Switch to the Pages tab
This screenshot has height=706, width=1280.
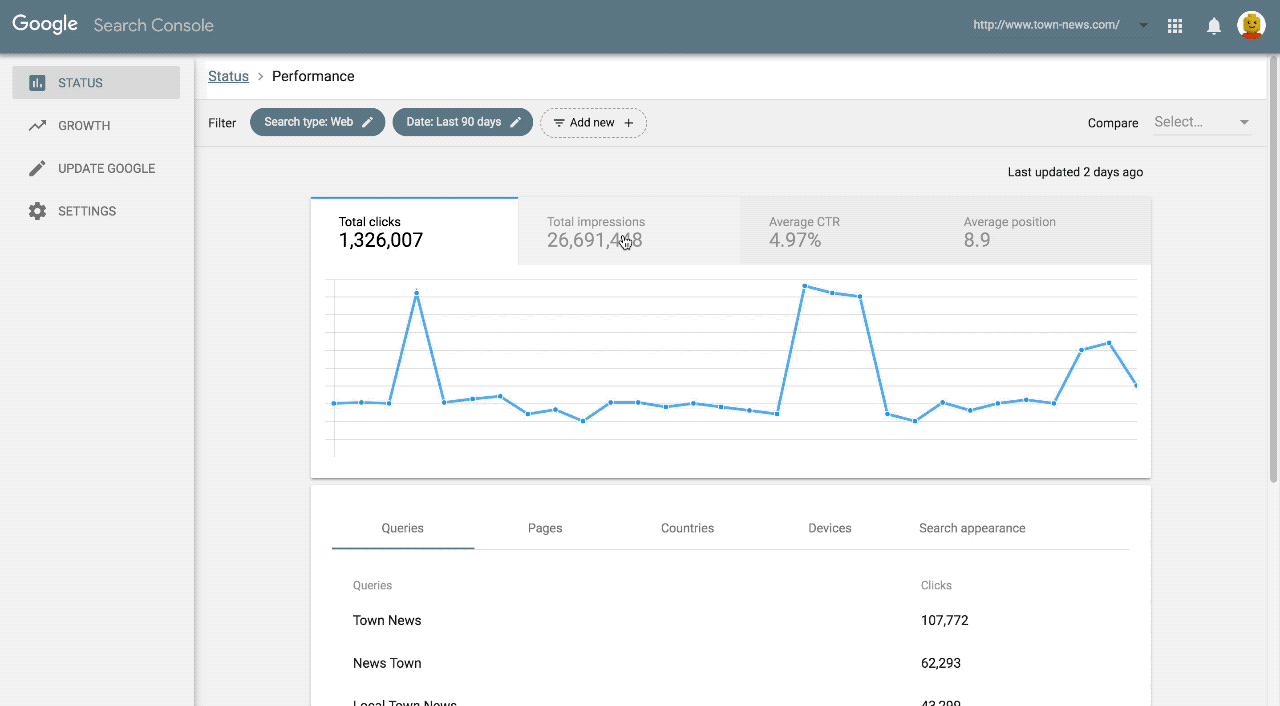coord(545,528)
